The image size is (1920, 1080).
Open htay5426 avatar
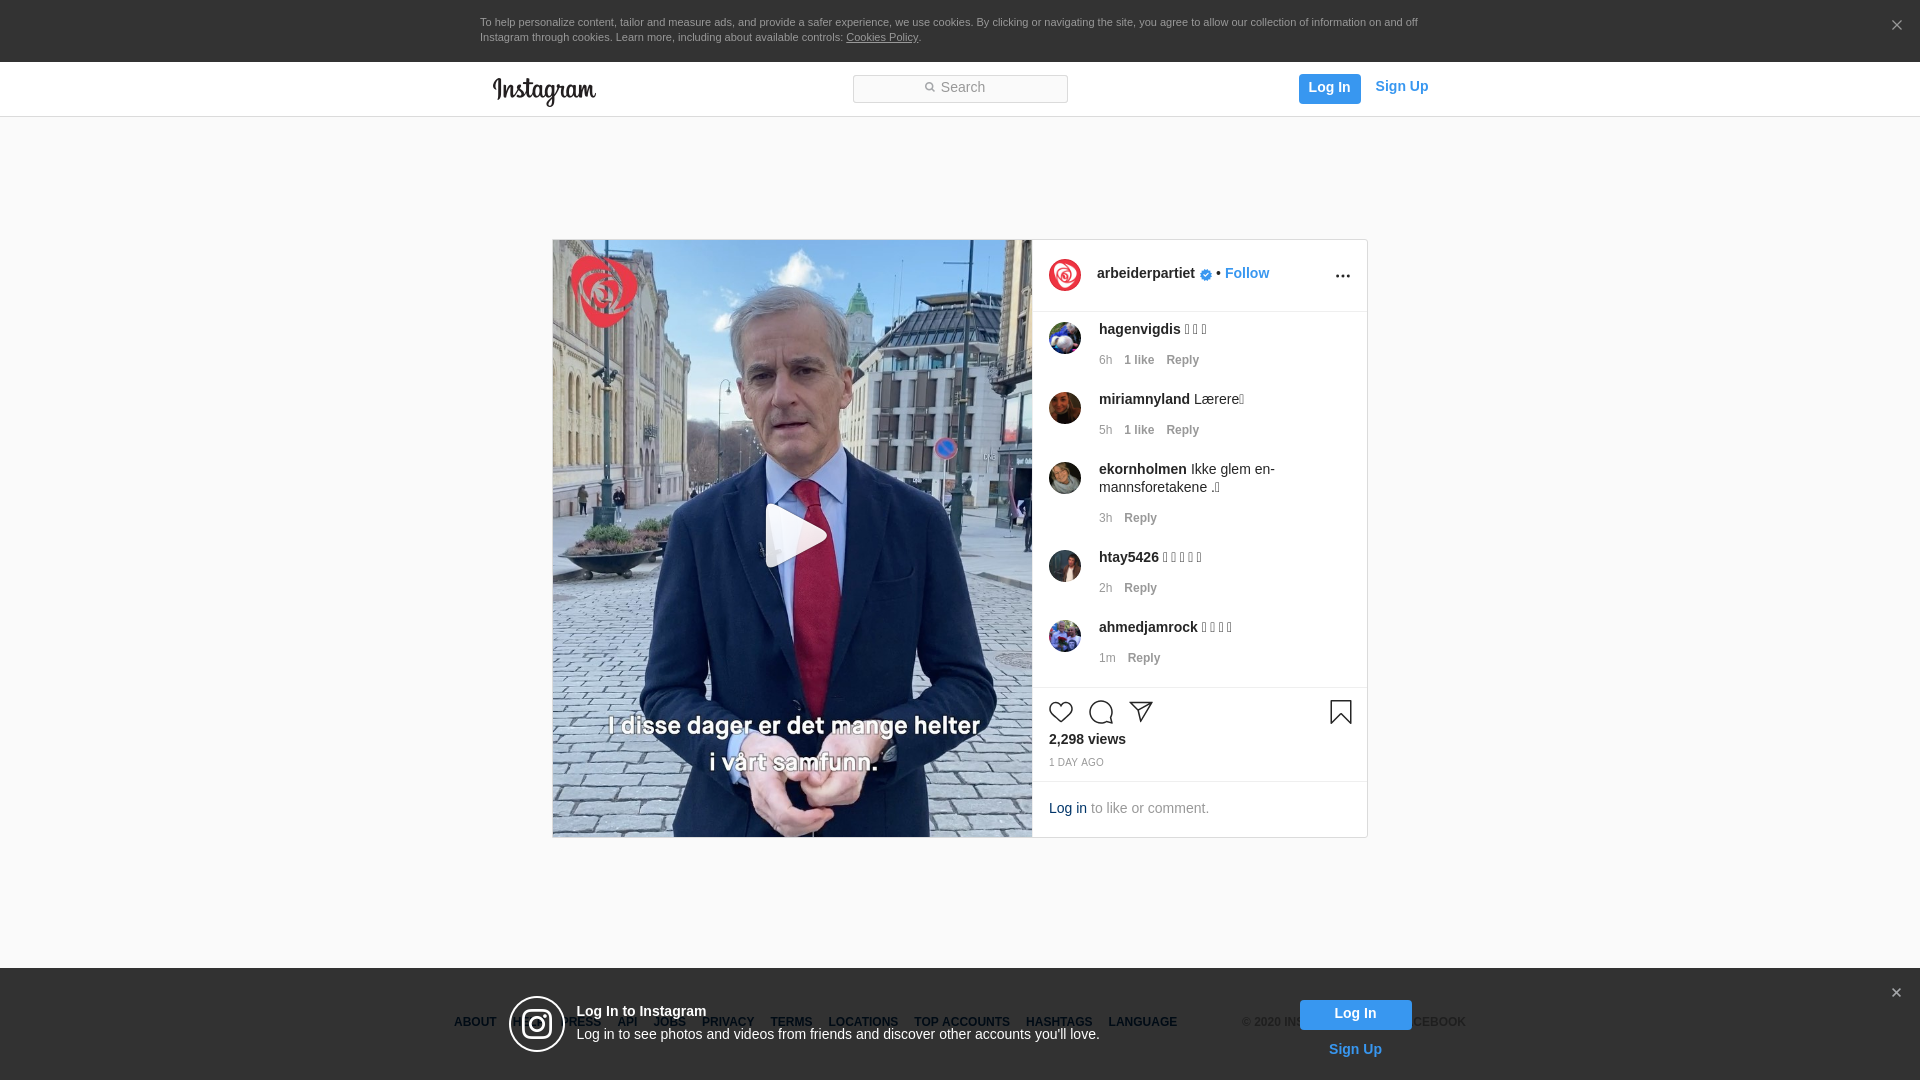1065,566
